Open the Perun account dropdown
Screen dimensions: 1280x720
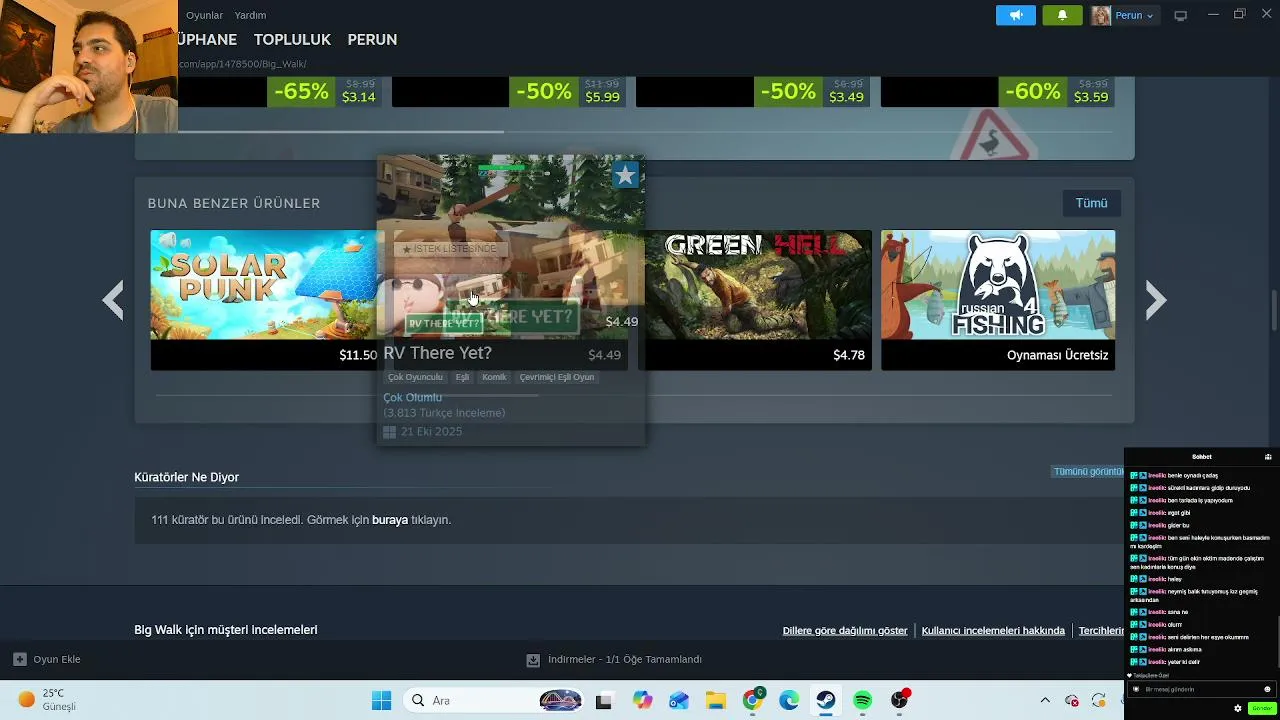coord(1124,15)
